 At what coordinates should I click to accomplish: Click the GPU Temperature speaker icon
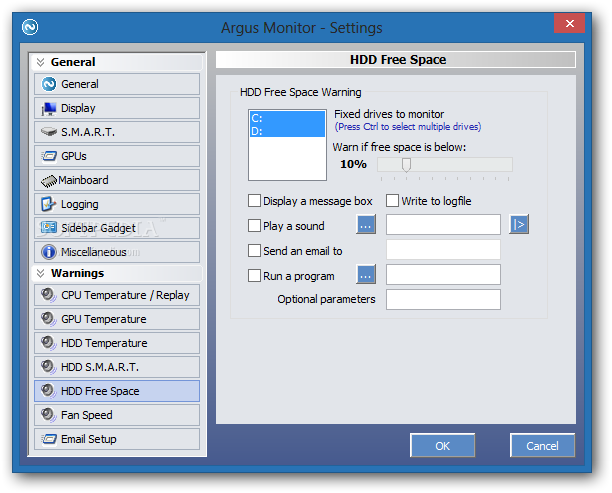(48, 319)
